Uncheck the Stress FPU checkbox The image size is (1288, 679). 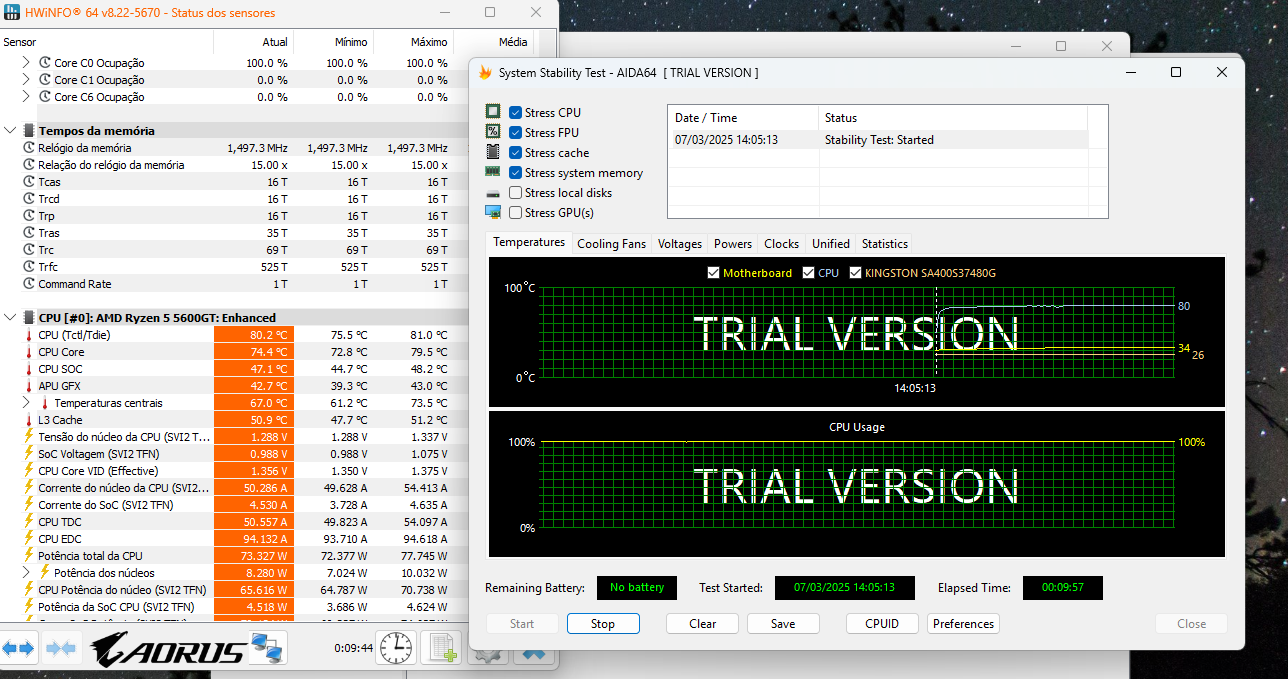515,133
